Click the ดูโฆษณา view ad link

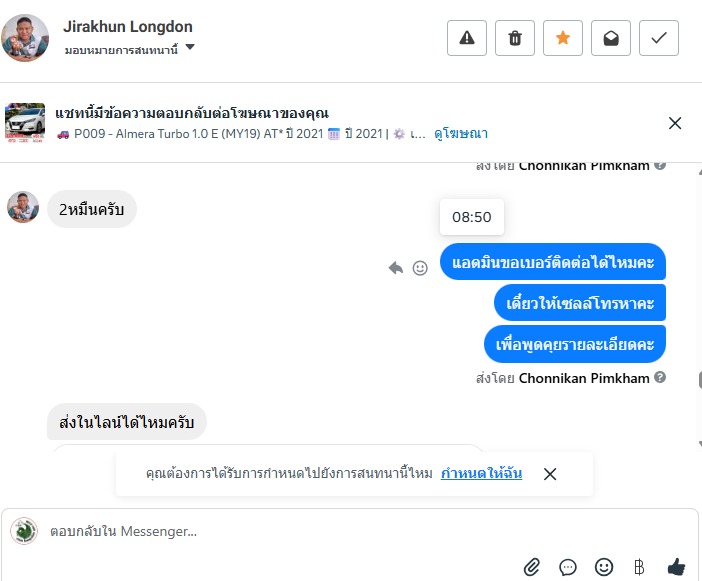[461, 133]
